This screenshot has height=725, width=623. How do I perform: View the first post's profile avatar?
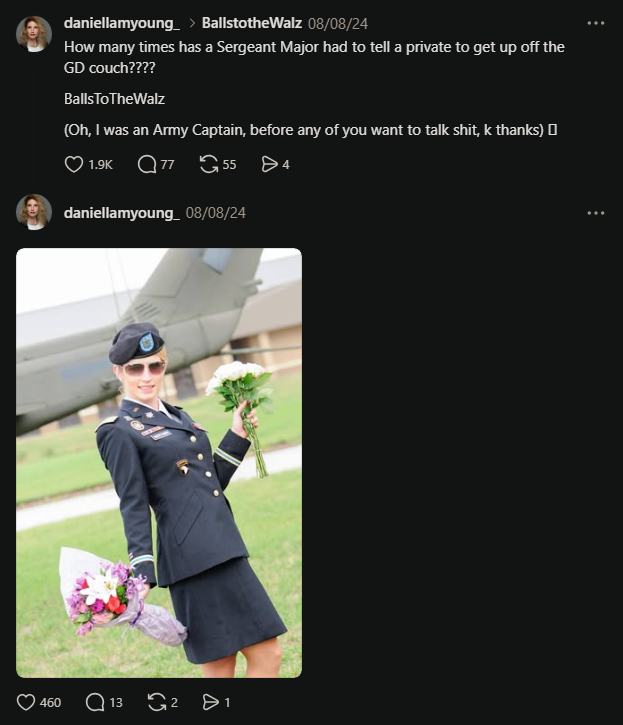pos(34,34)
